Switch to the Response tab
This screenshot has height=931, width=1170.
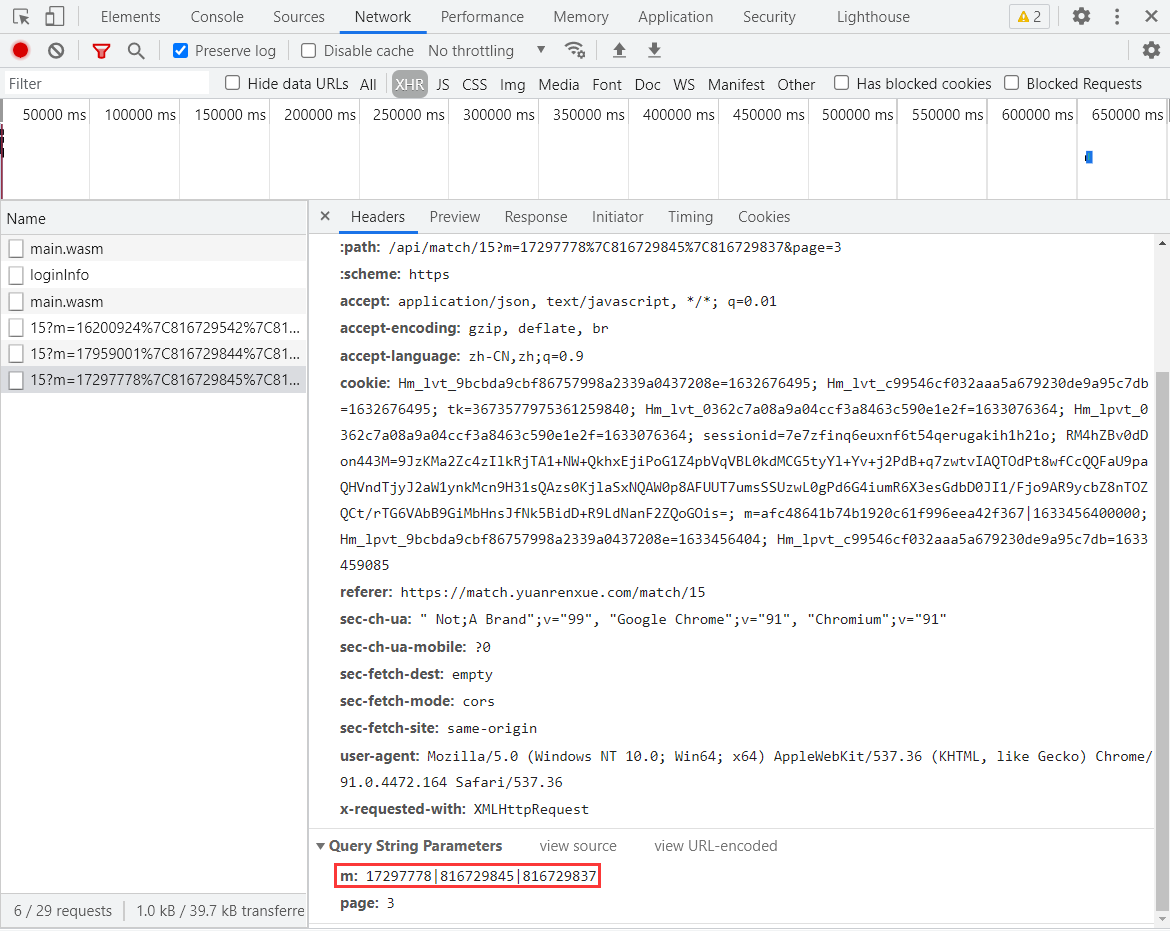coord(535,217)
